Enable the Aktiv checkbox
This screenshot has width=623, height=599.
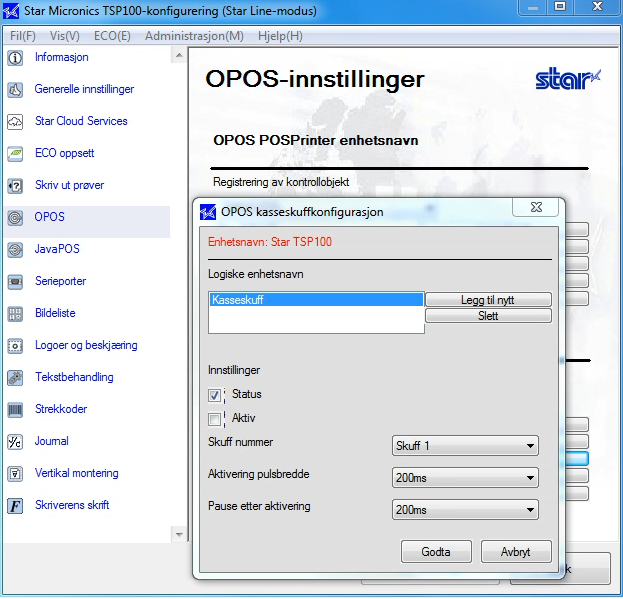click(x=215, y=419)
